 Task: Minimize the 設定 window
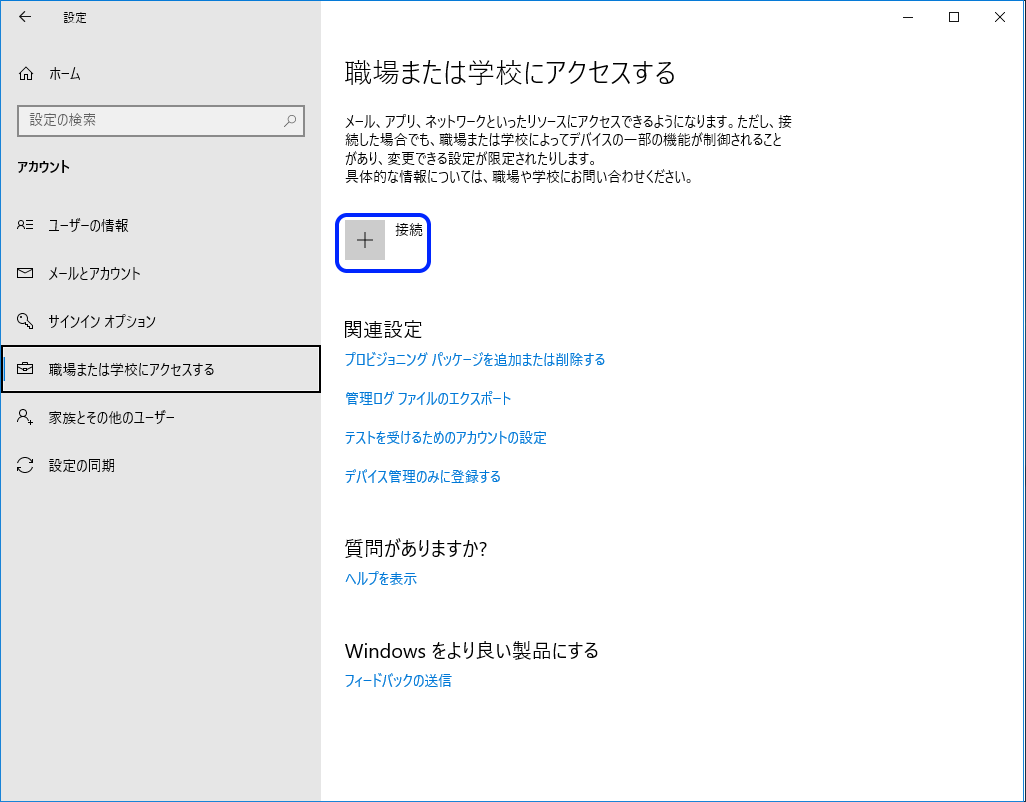tap(908, 18)
